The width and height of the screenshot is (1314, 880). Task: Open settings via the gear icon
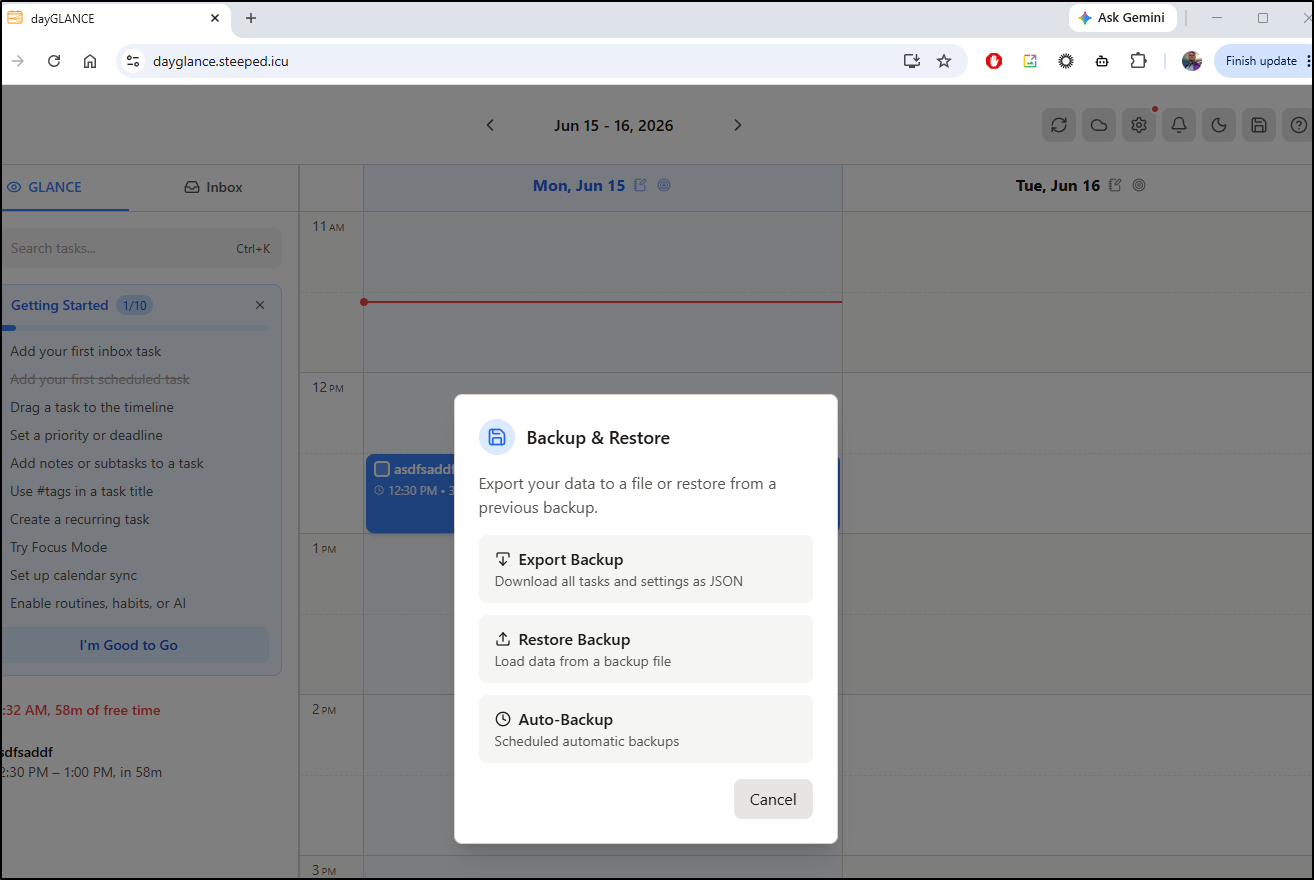[1139, 125]
